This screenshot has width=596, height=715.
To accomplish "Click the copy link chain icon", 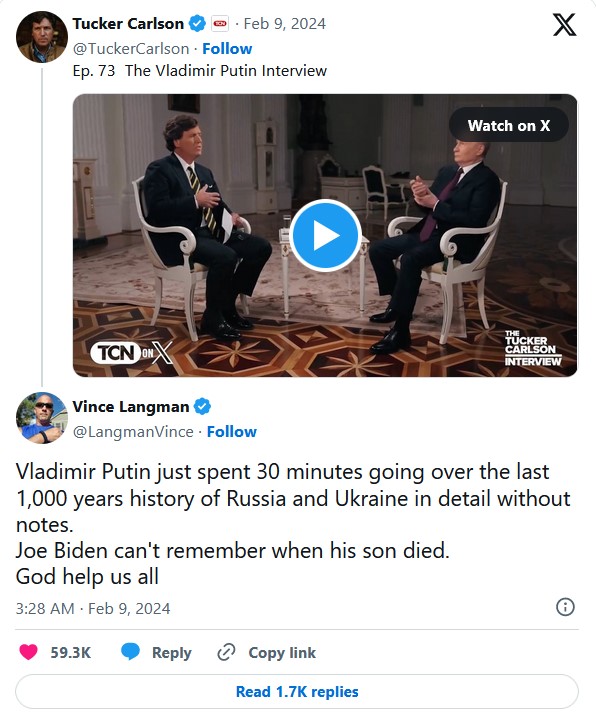I will tap(226, 652).
